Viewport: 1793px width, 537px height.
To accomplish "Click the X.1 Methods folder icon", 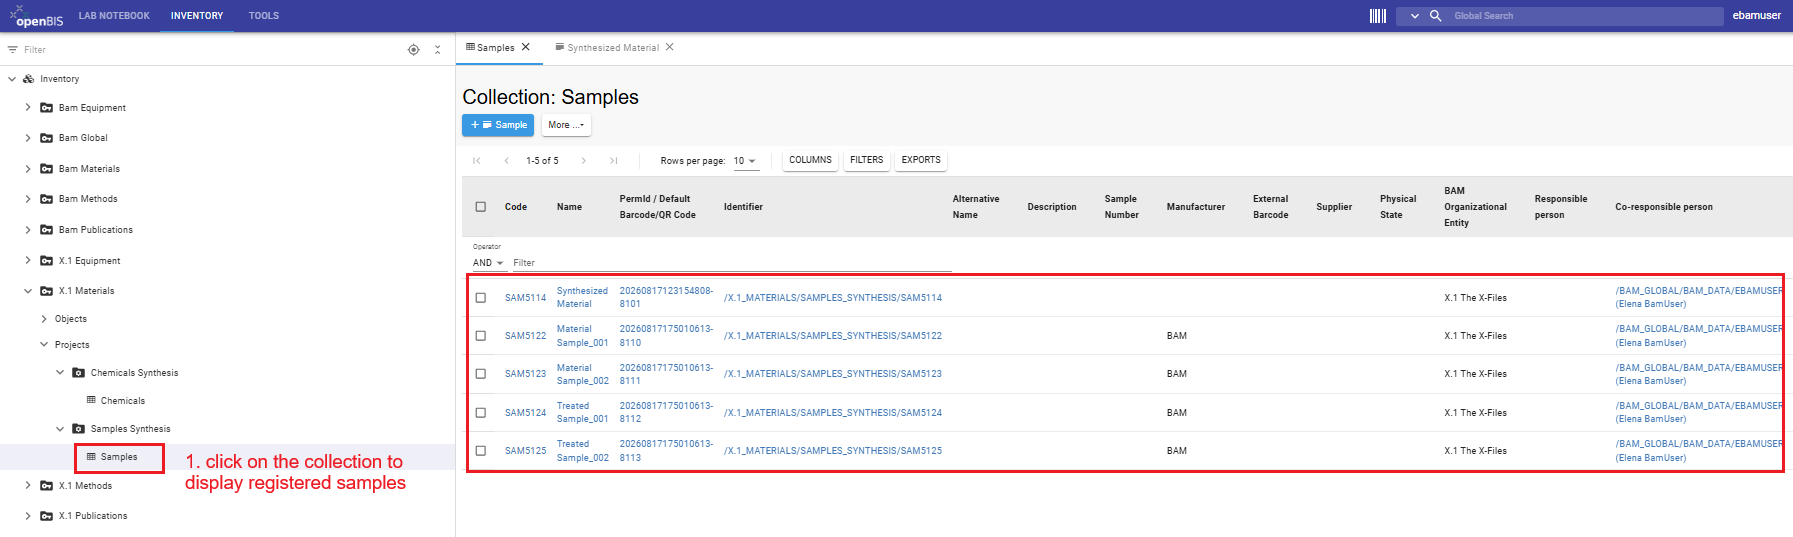I will pyautogui.click(x=46, y=486).
